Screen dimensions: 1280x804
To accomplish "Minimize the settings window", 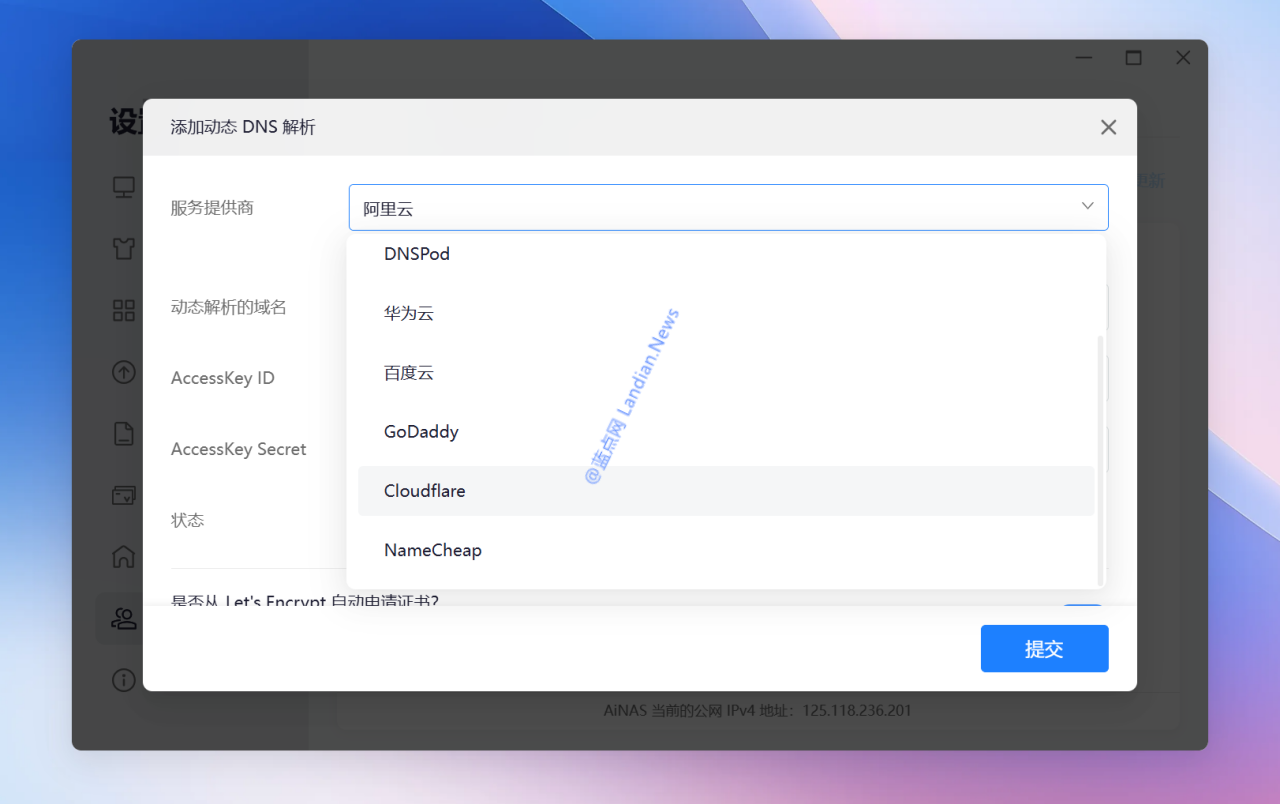I will [x=1084, y=58].
